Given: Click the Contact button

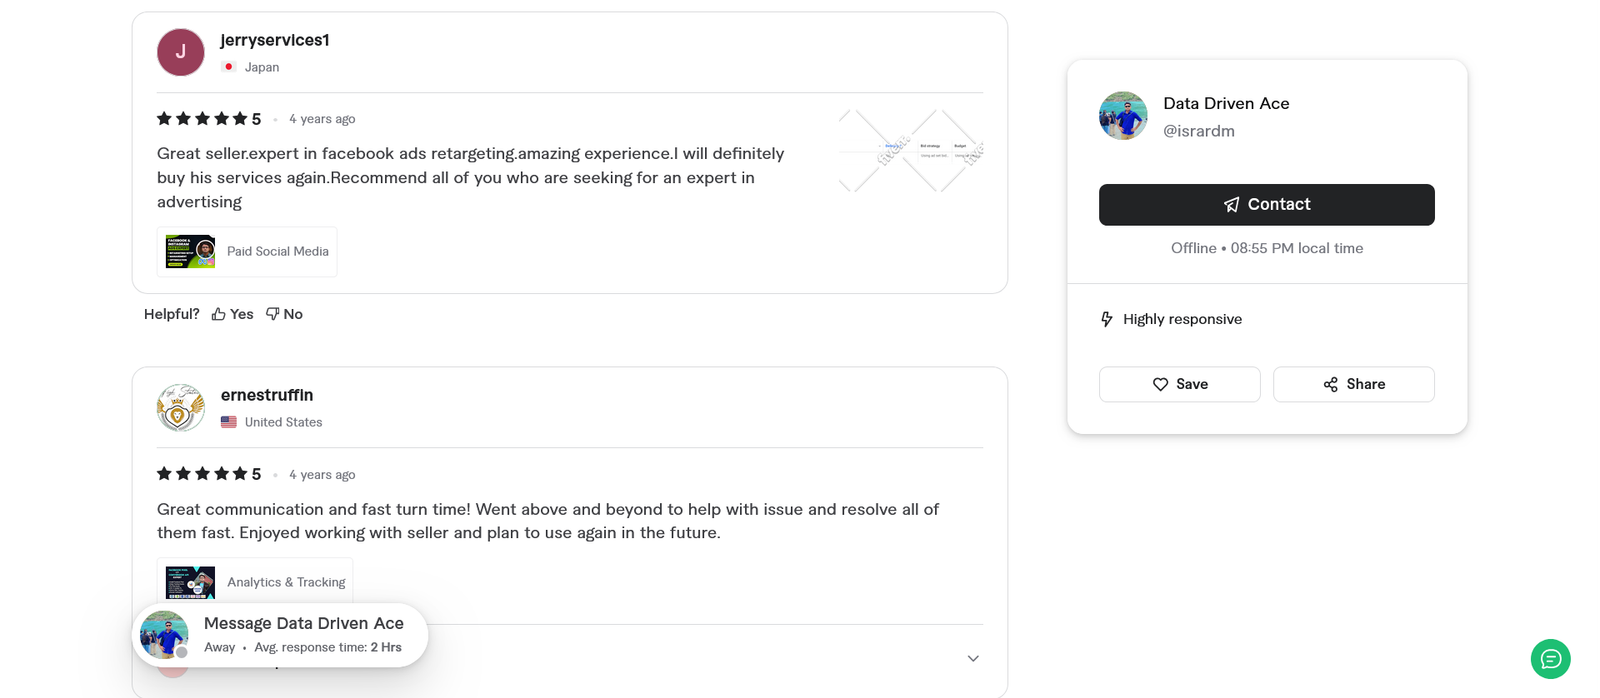Looking at the screenshot, I should click(1266, 204).
